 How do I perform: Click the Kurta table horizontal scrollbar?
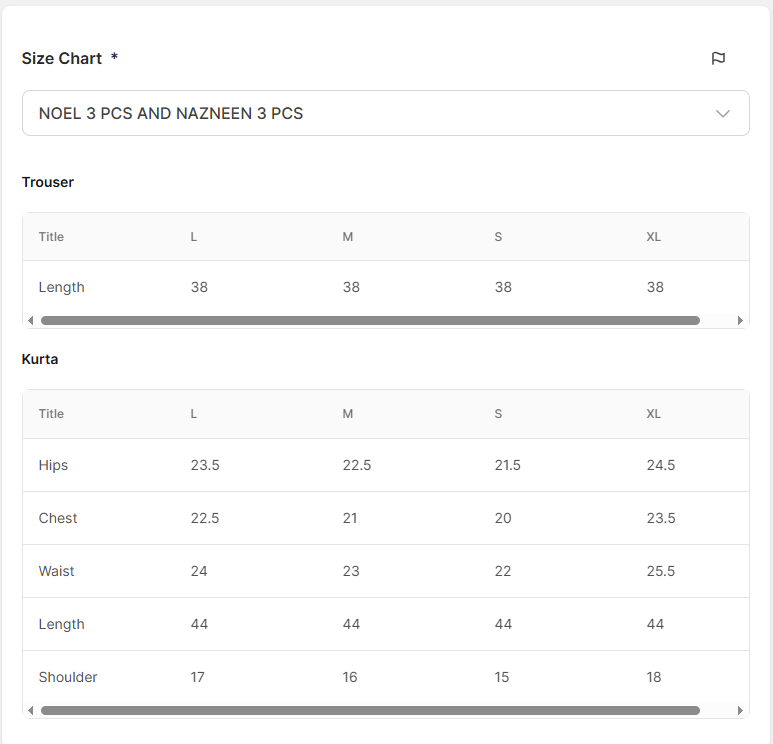(370, 711)
